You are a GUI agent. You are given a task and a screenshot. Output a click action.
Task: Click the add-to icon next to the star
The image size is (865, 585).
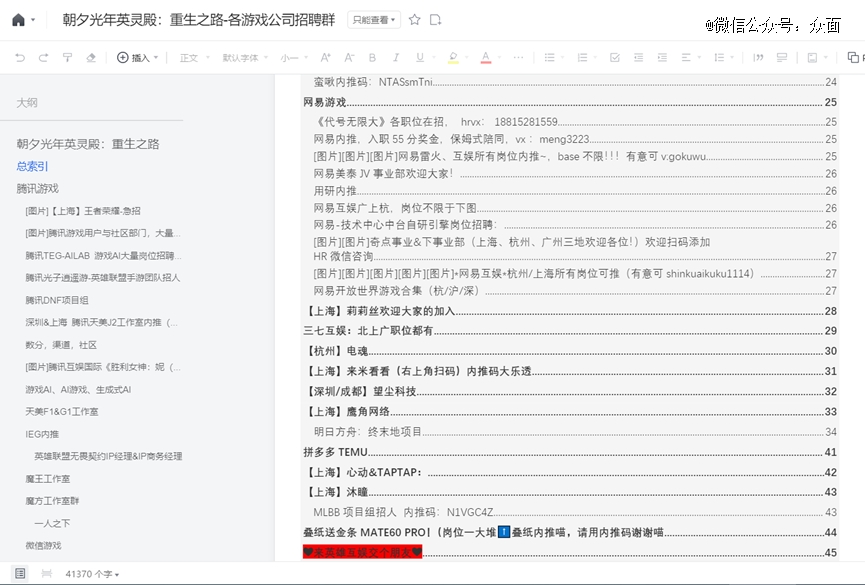pyautogui.click(x=435, y=20)
